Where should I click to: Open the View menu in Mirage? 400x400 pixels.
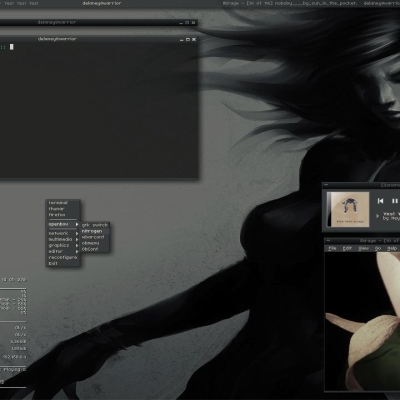[363, 248]
